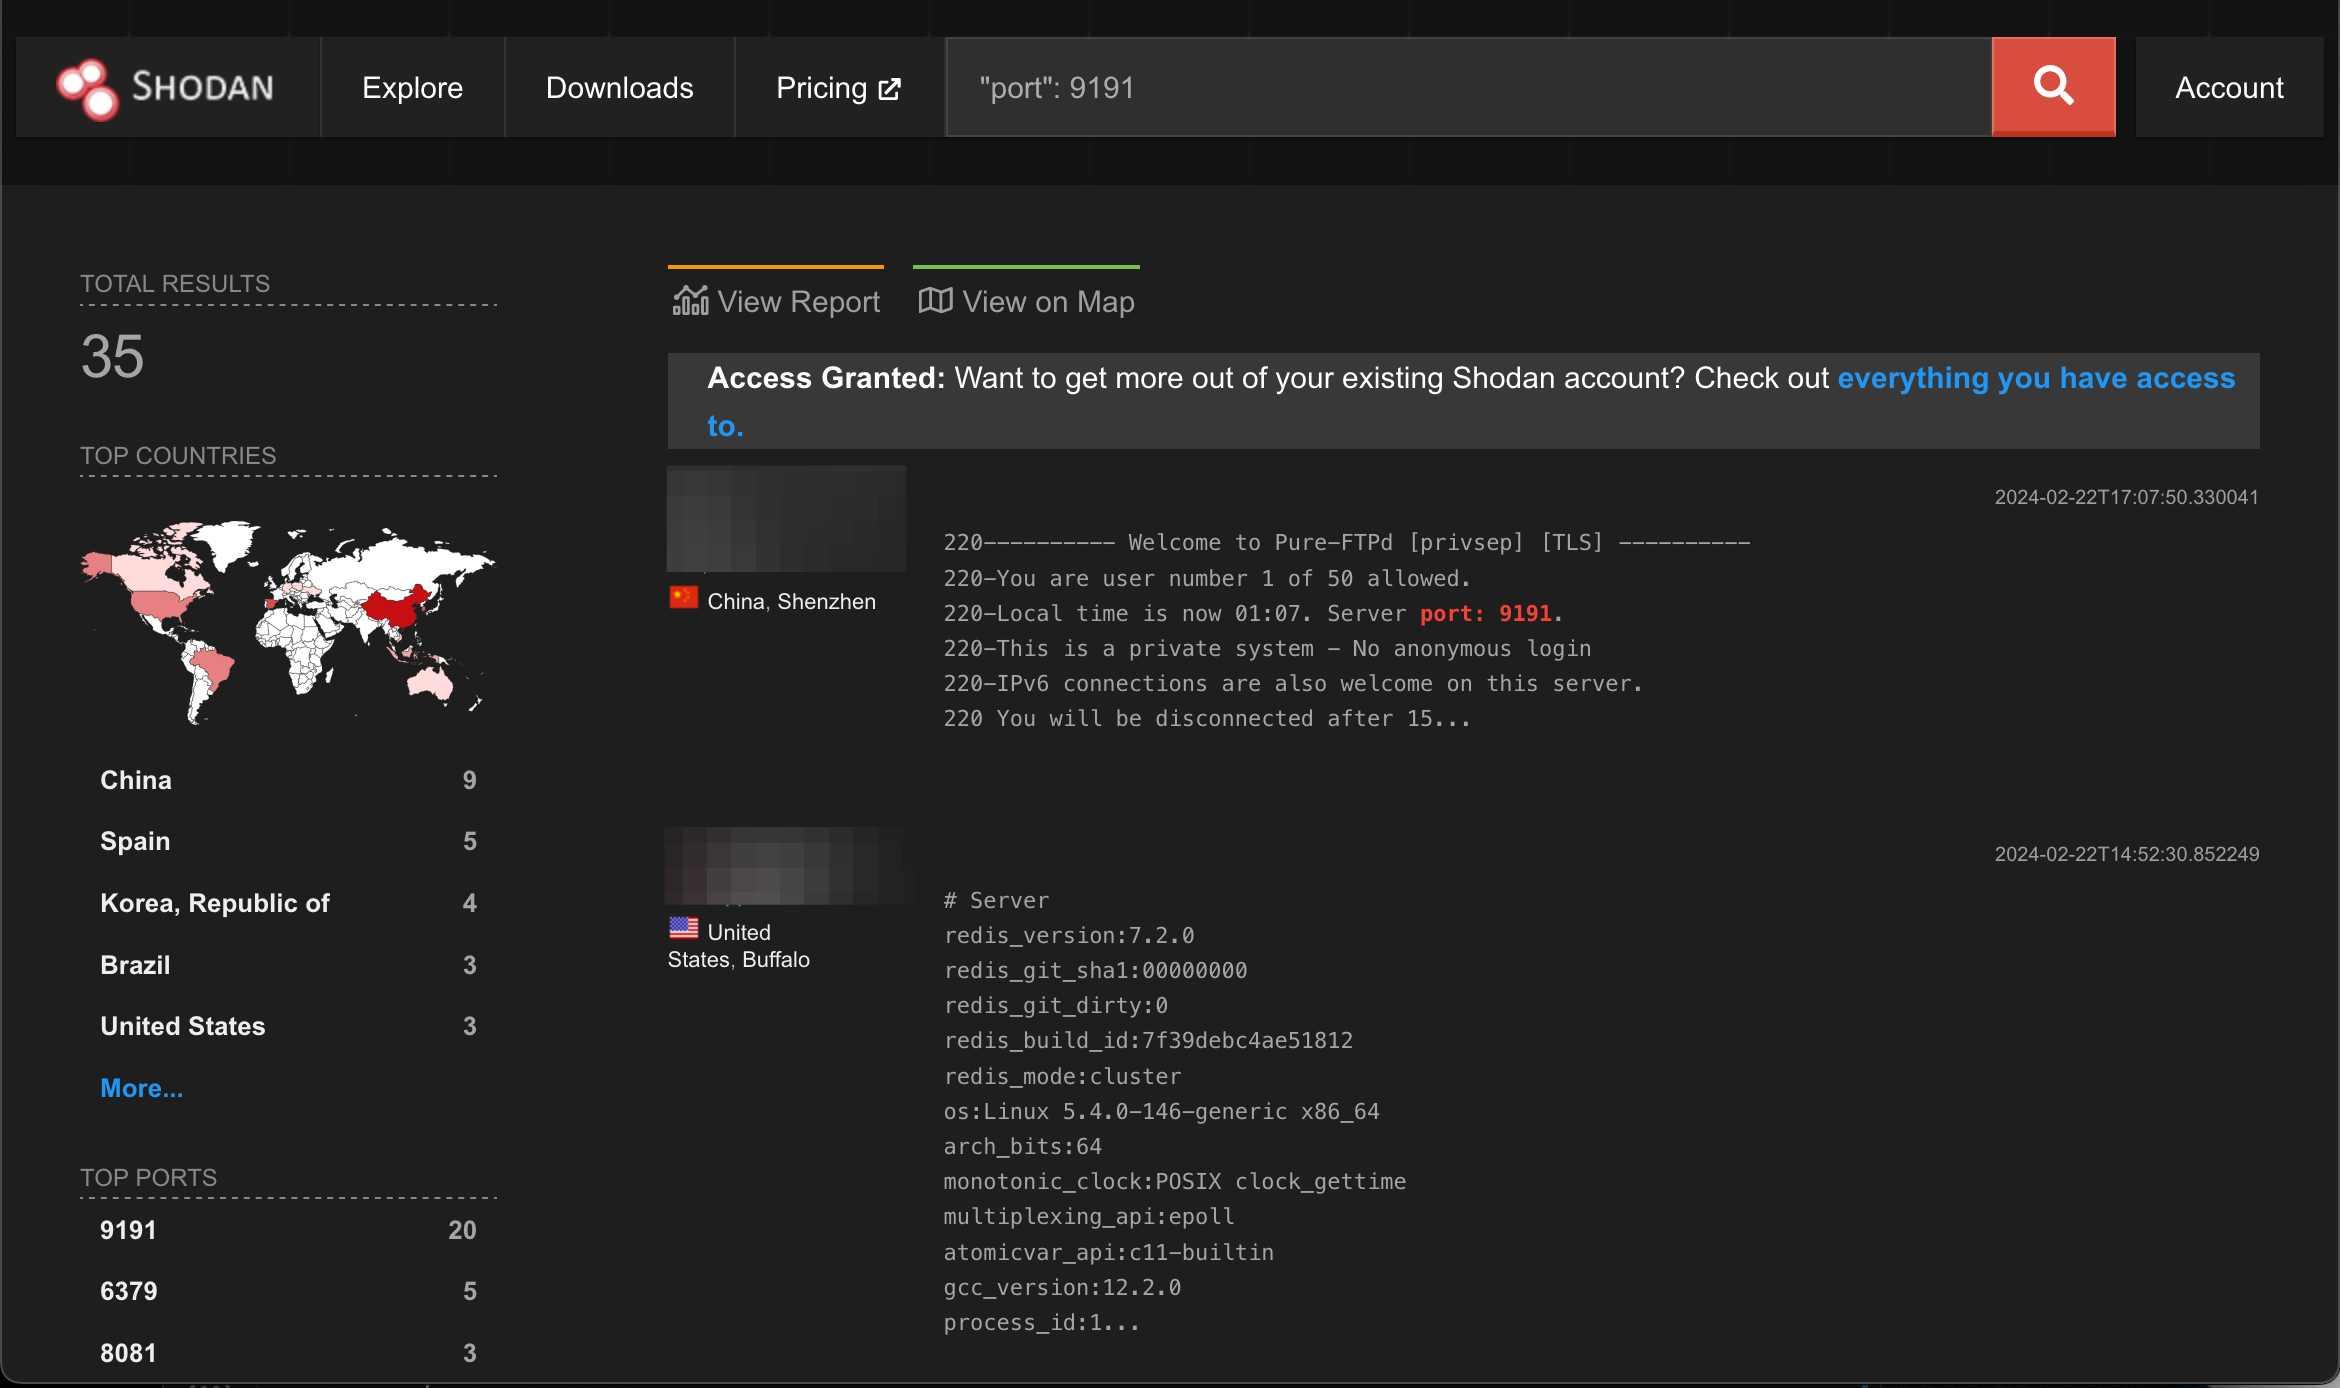
Task: Click the Shodan logo icon
Action: [87, 88]
